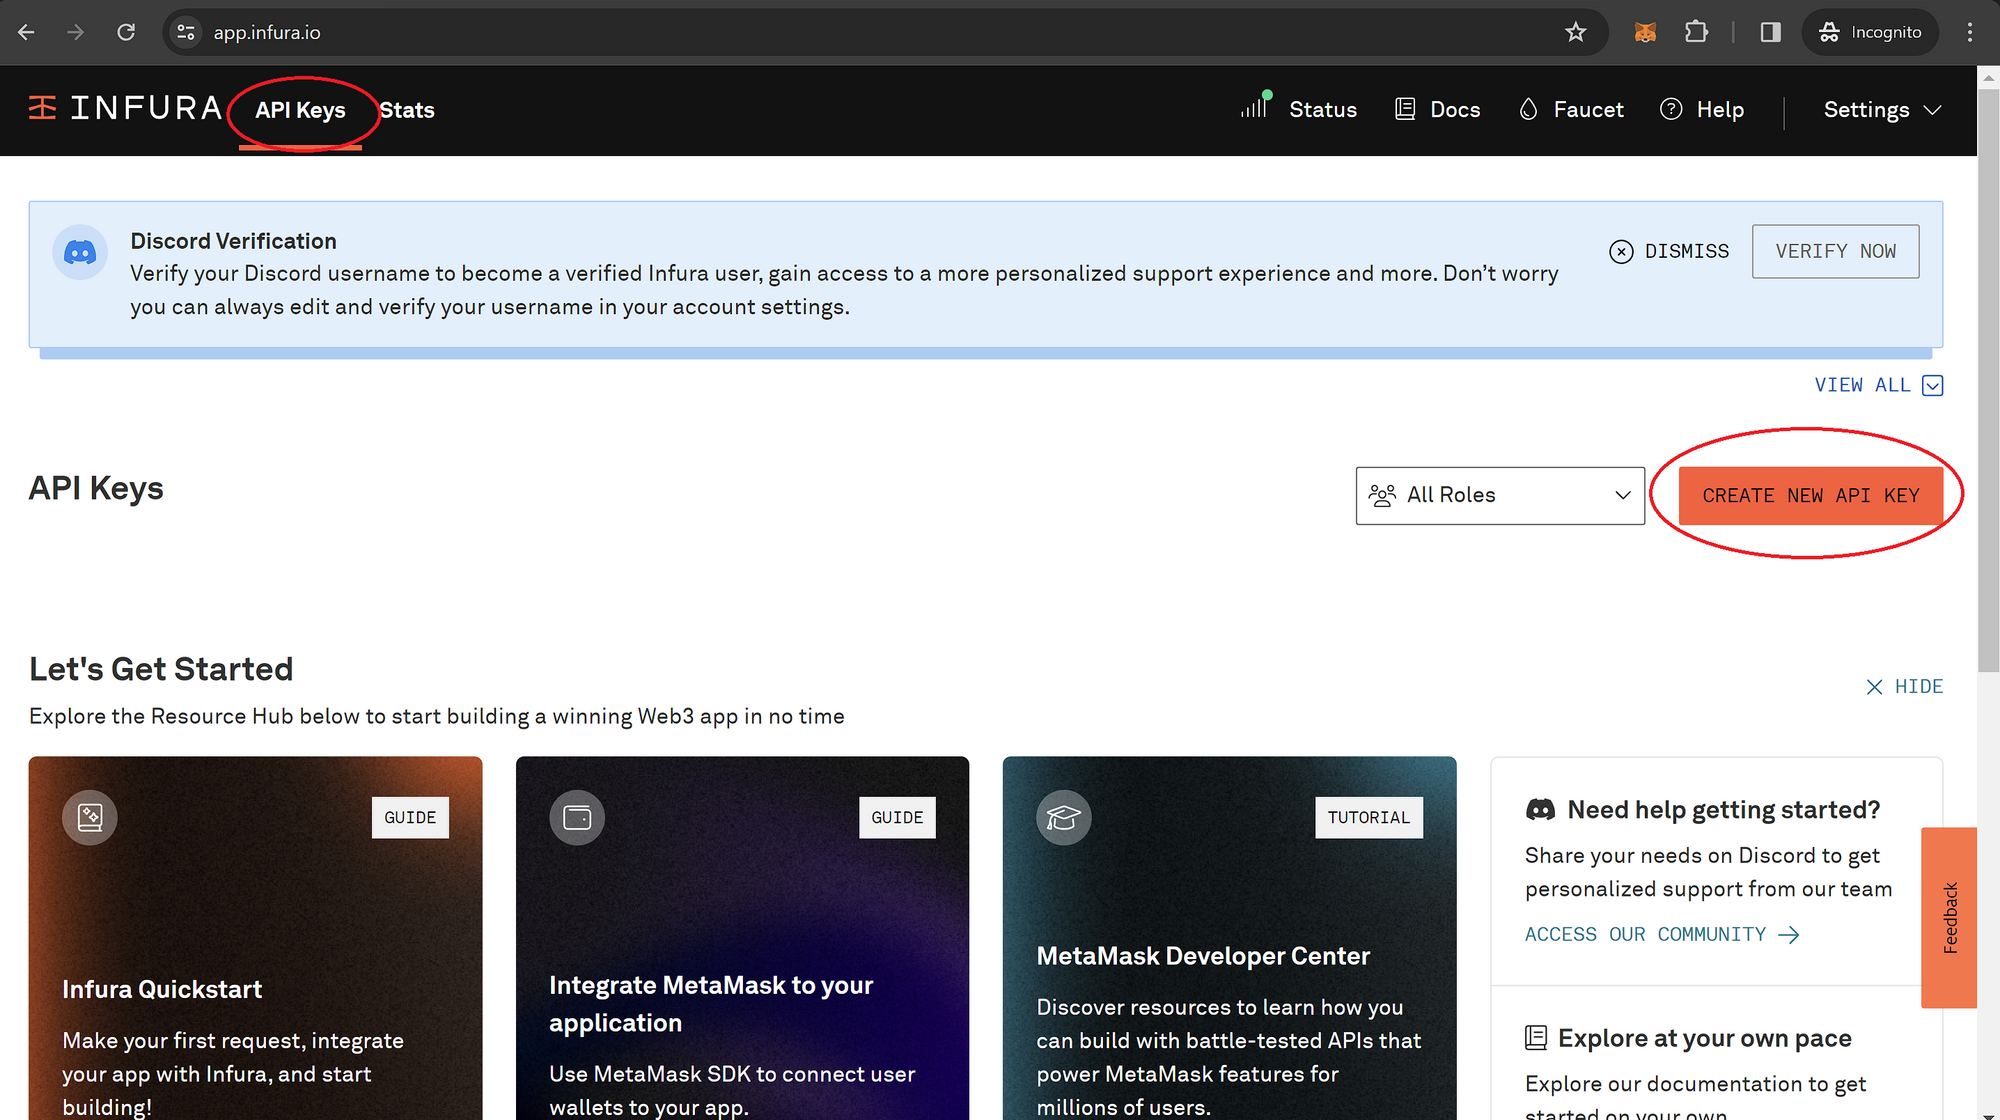Click the Explore at your own pace heading

[1704, 1038]
